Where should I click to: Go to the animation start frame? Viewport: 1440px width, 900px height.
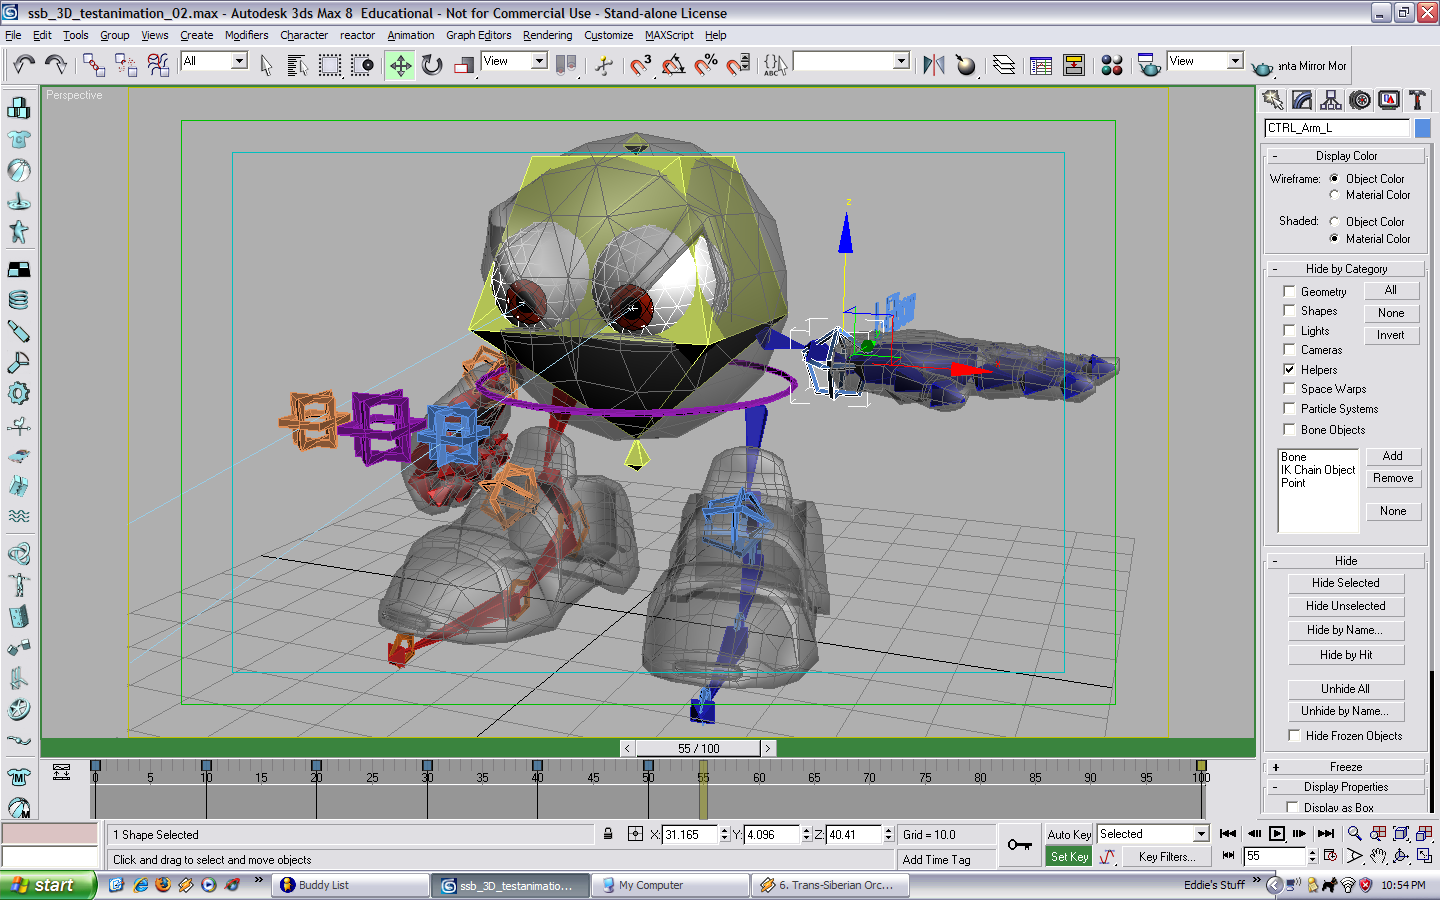[x=1228, y=834]
